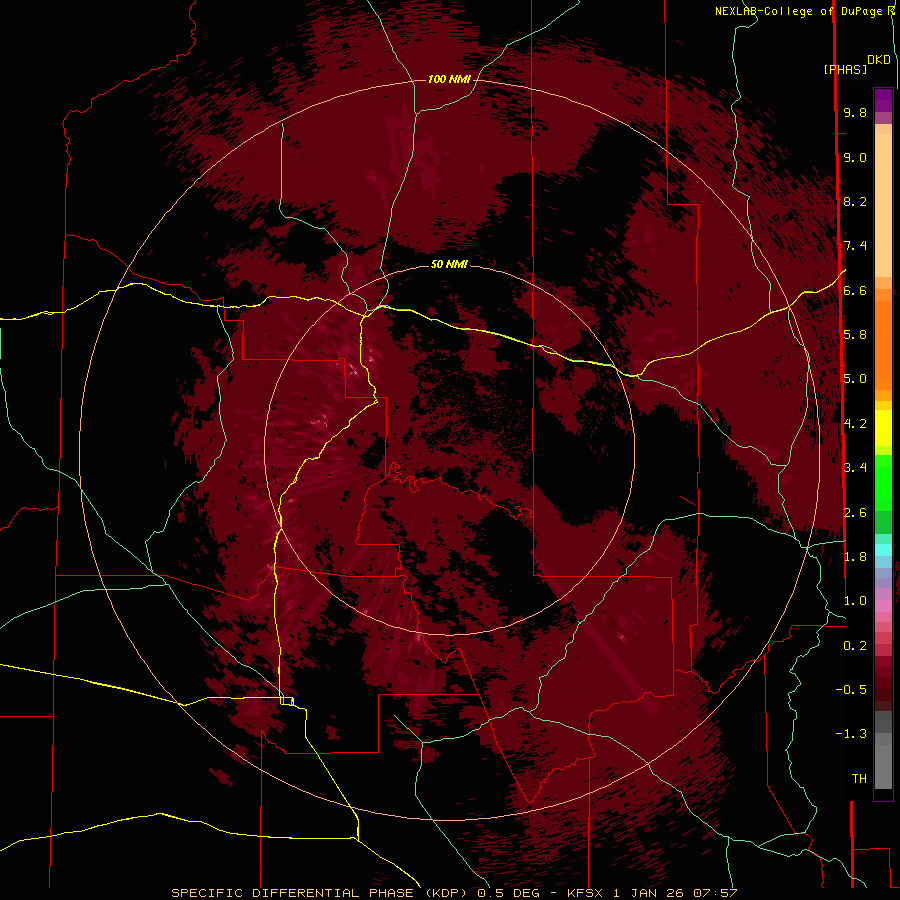Click the 6.6 legend value
Image resolution: width=900 pixels, height=900 pixels.
855,290
